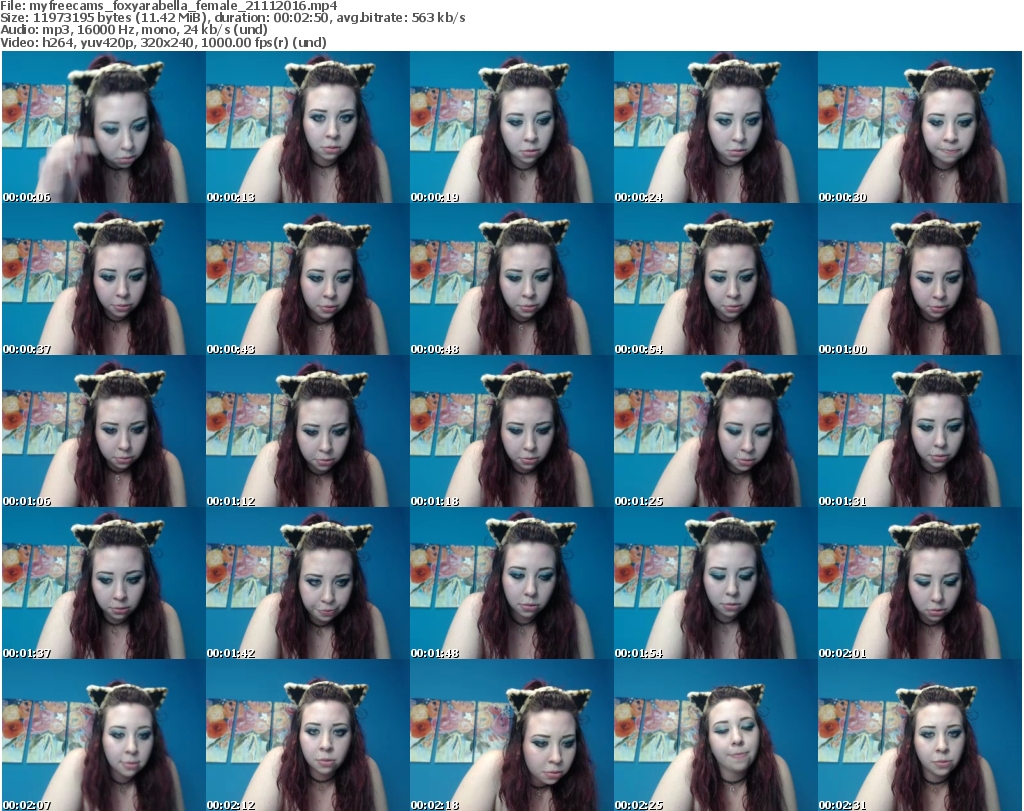Choose the frame marked 00:01:00
This screenshot has width=1024, height=811.
(920, 279)
